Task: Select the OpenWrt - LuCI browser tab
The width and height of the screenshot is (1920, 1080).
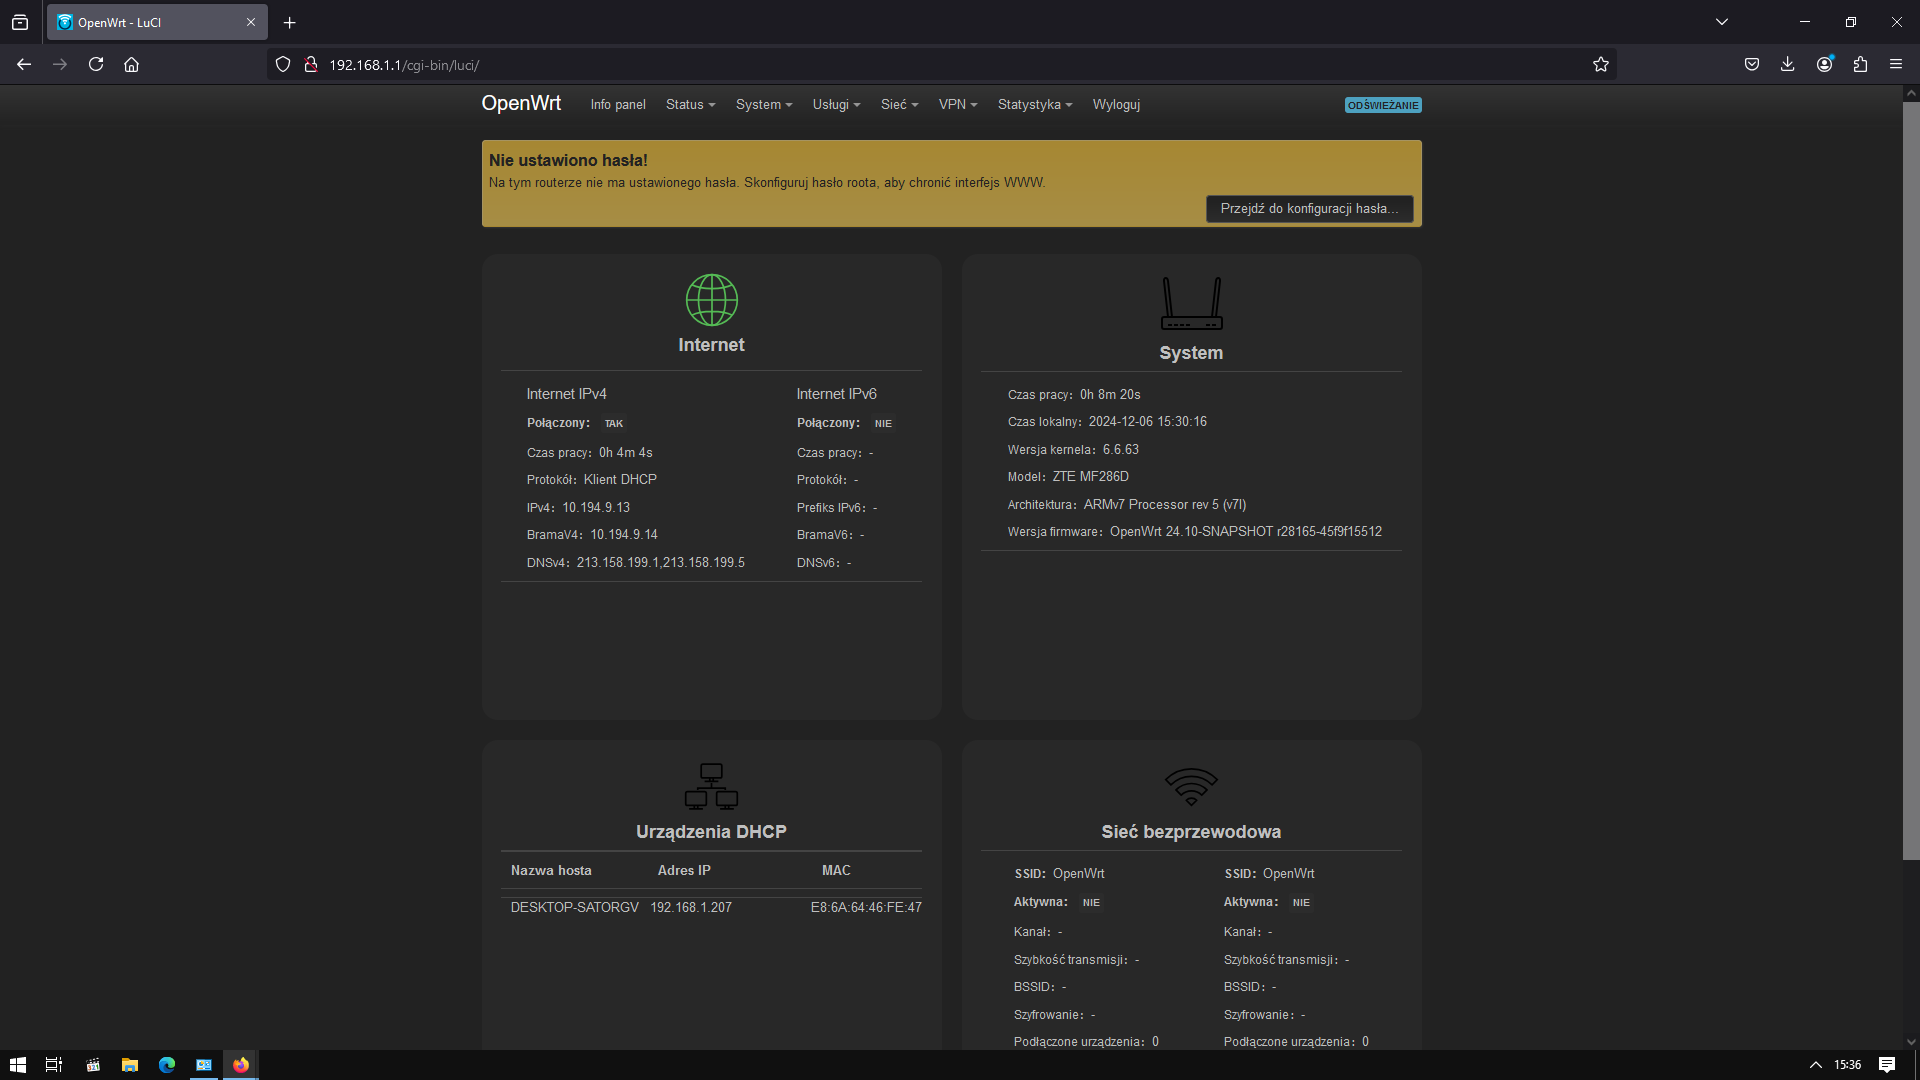Action: 157,22
